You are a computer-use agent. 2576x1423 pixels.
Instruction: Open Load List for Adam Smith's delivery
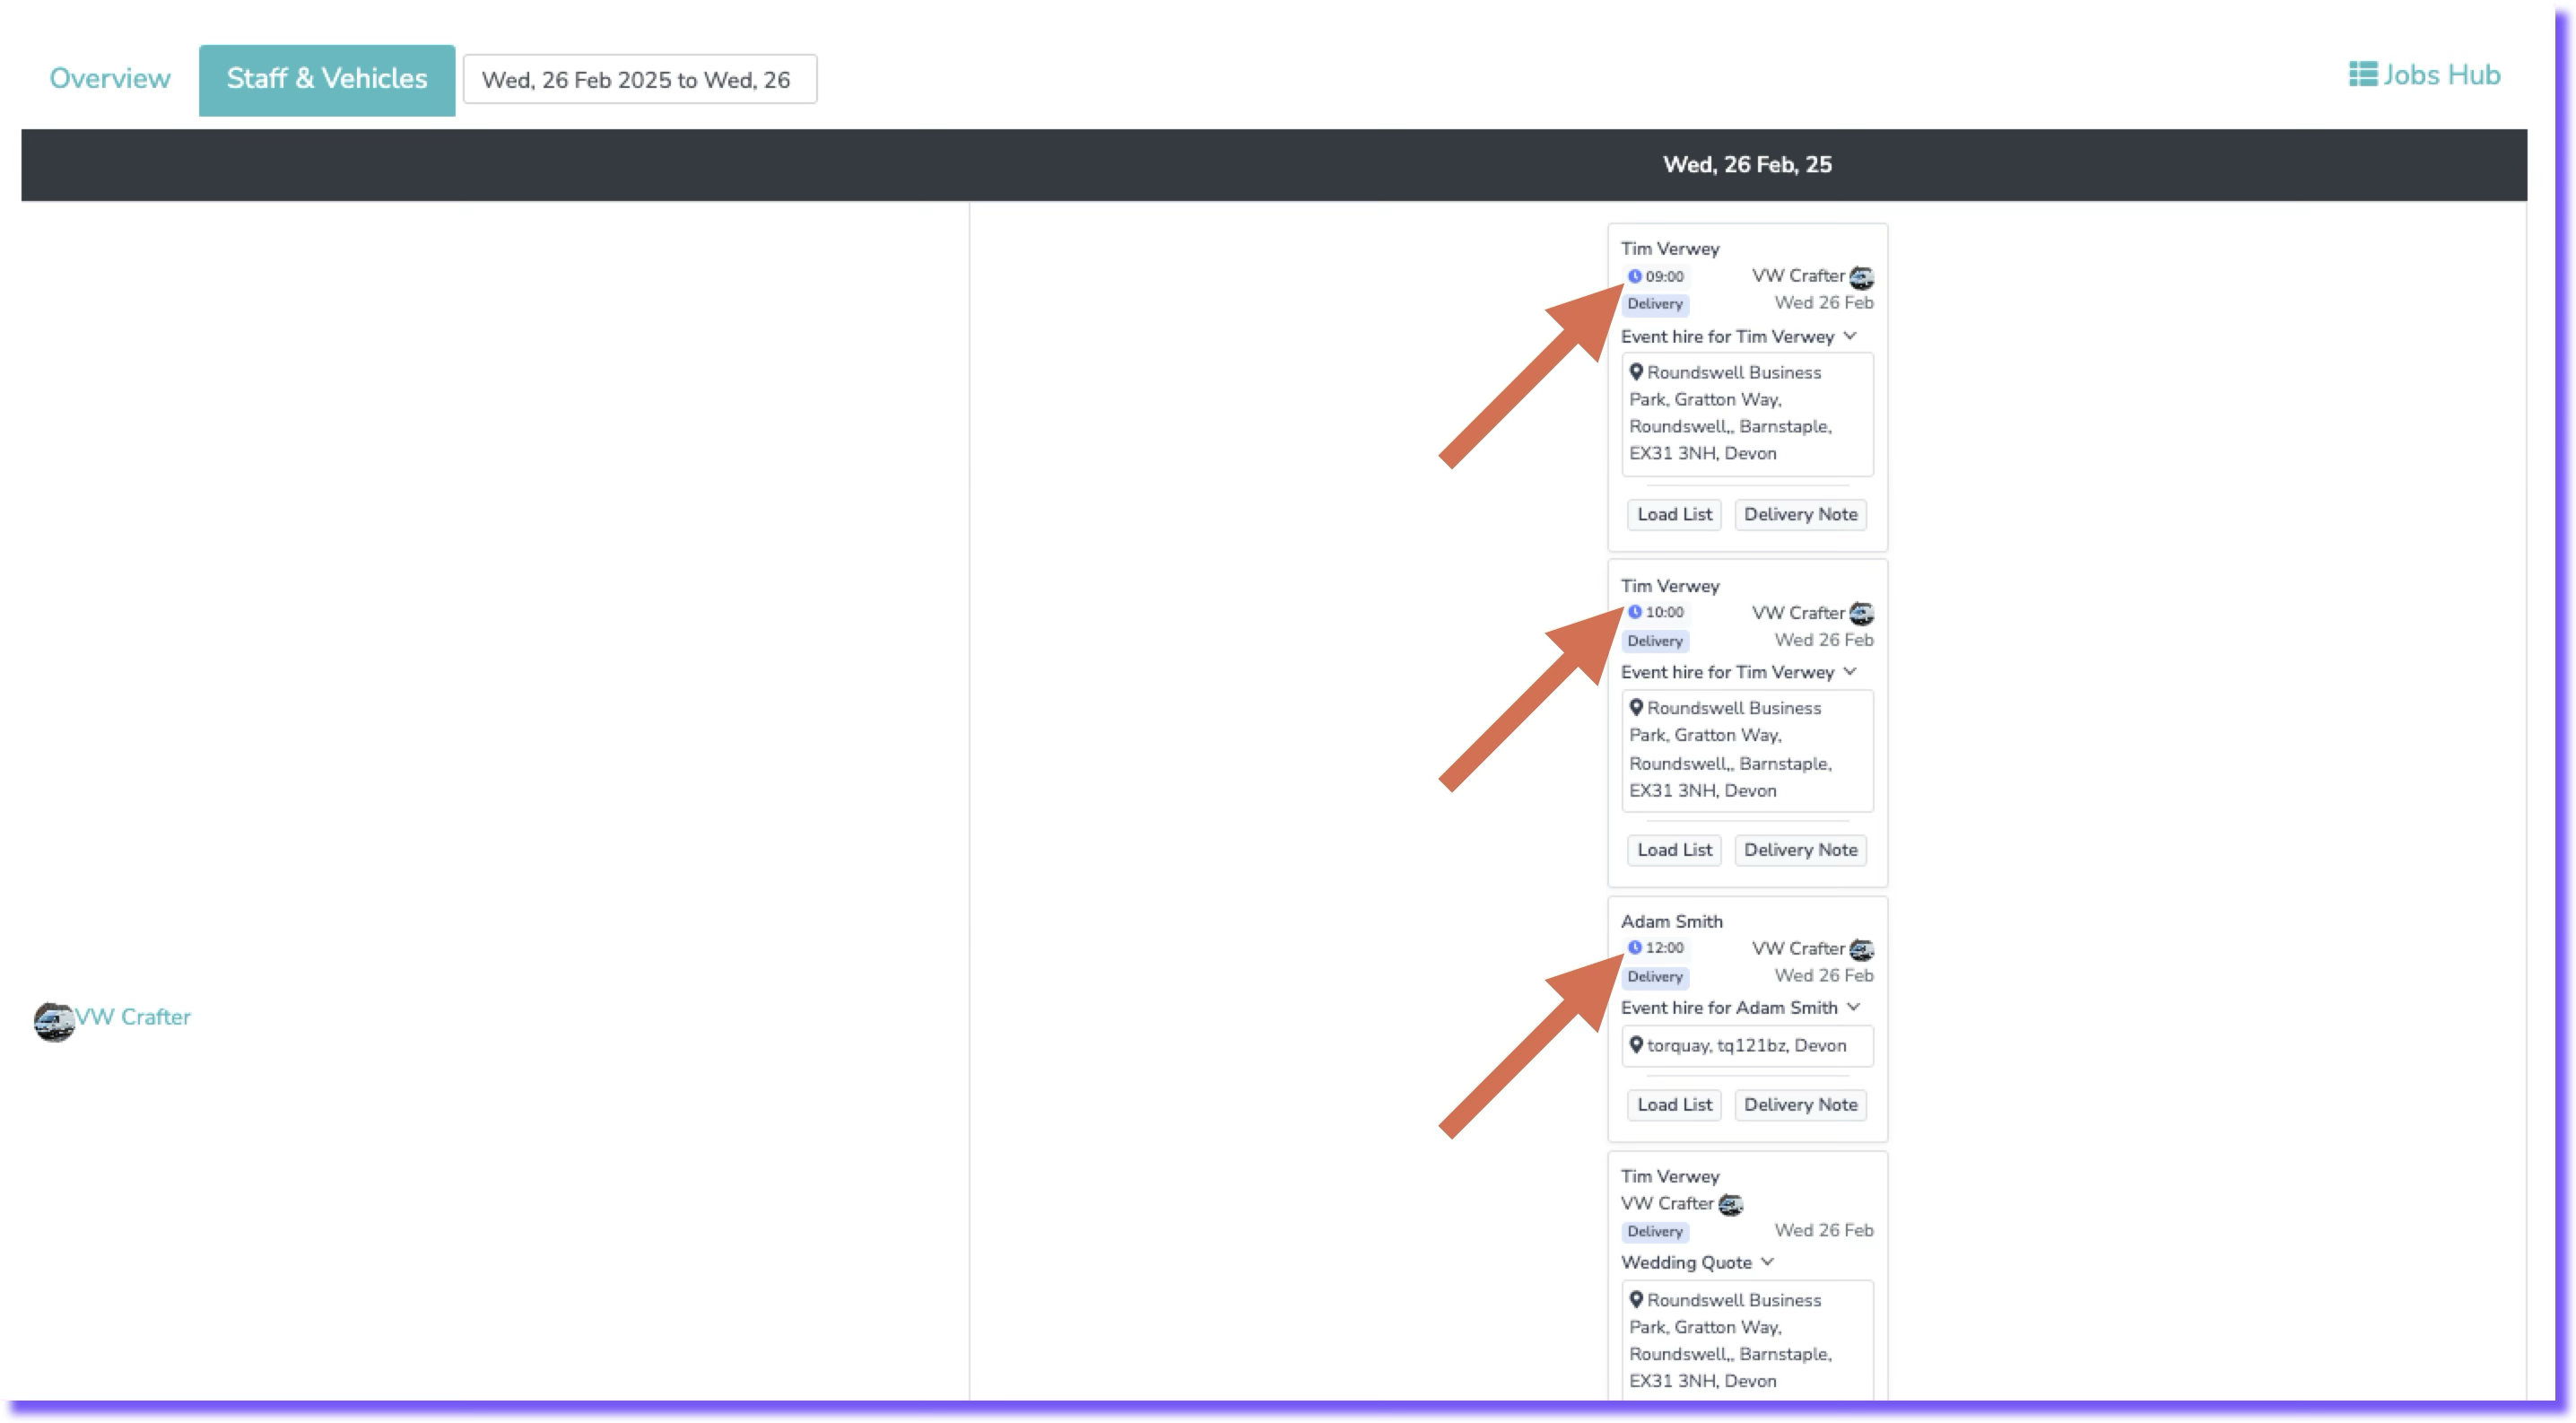(1674, 1105)
